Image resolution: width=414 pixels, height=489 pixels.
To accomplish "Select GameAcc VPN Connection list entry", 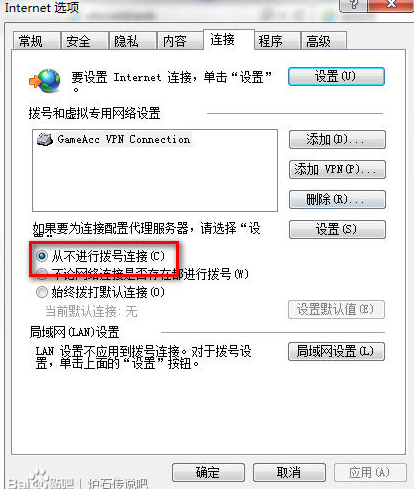I will click(x=114, y=139).
